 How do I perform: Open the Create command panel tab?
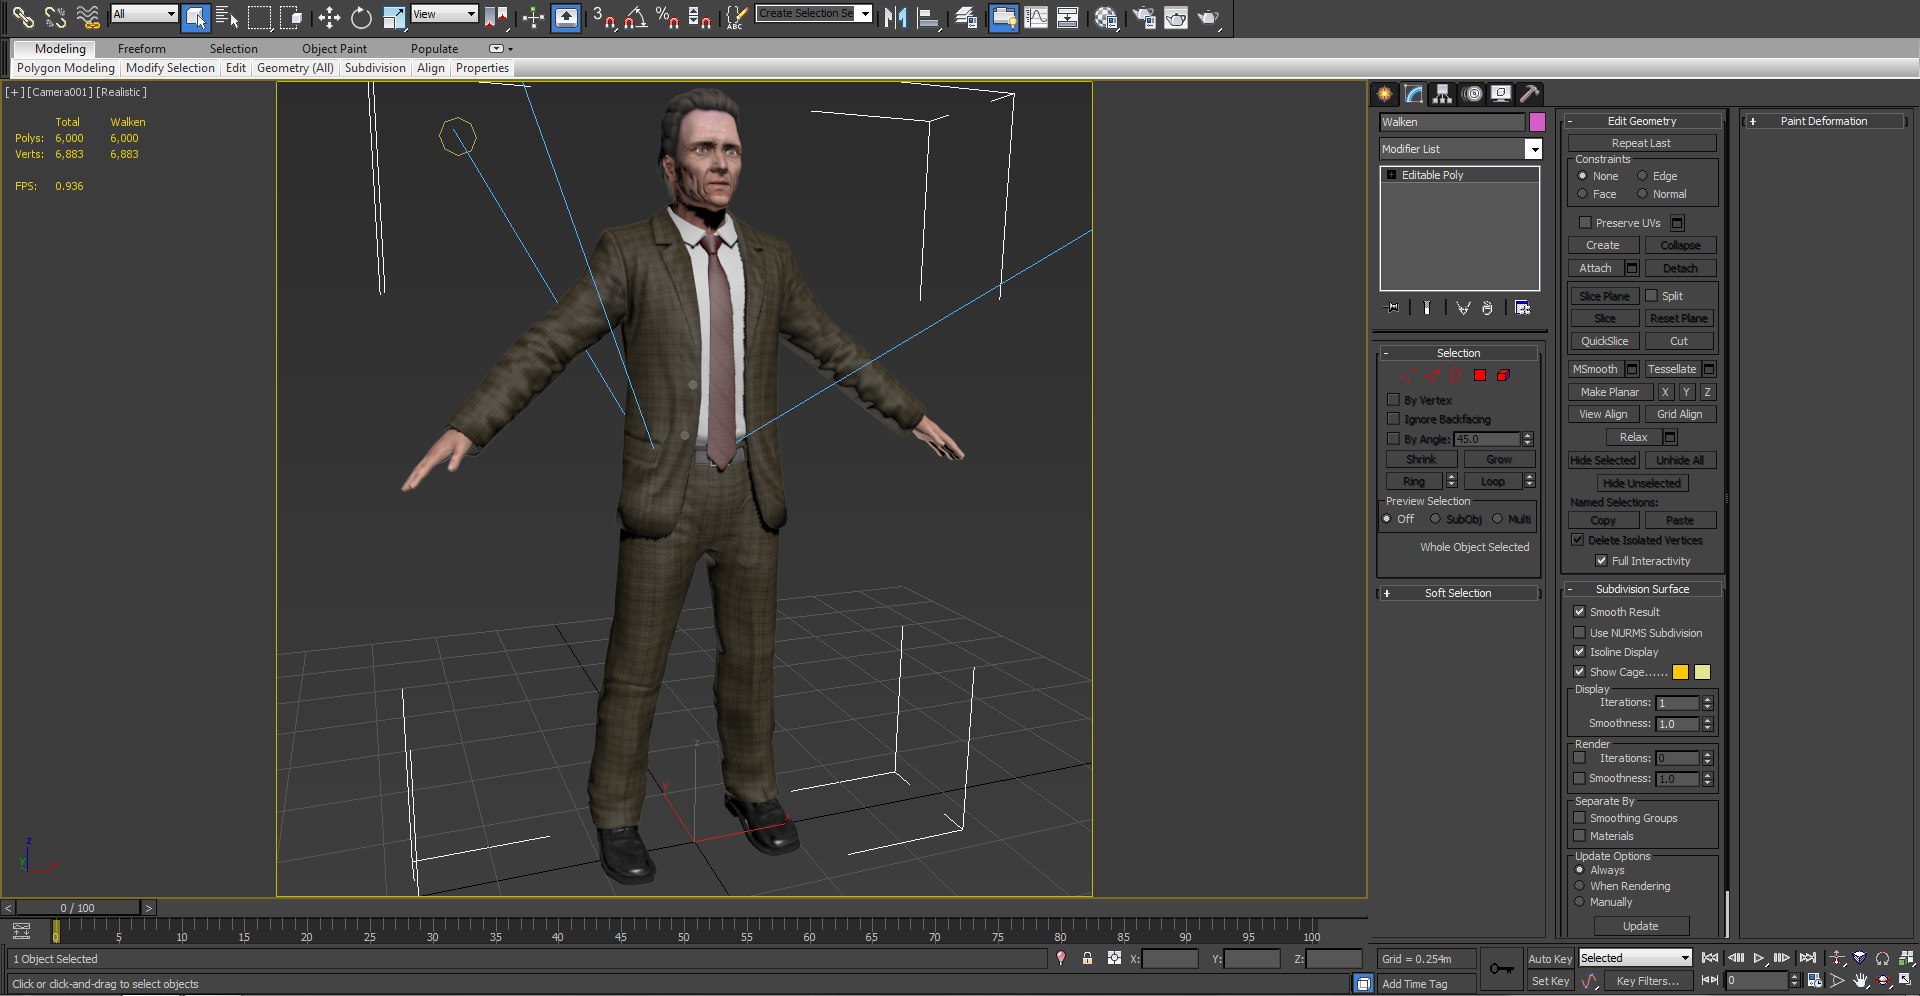pyautogui.click(x=1384, y=93)
